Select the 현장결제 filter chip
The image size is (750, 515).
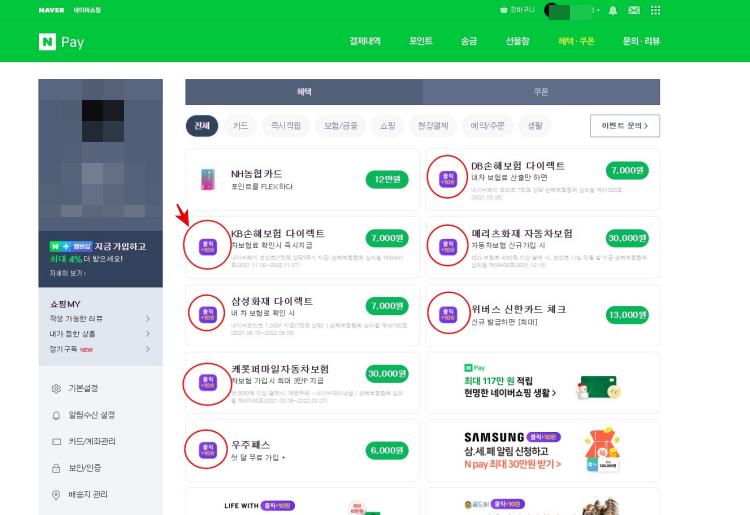(433, 126)
